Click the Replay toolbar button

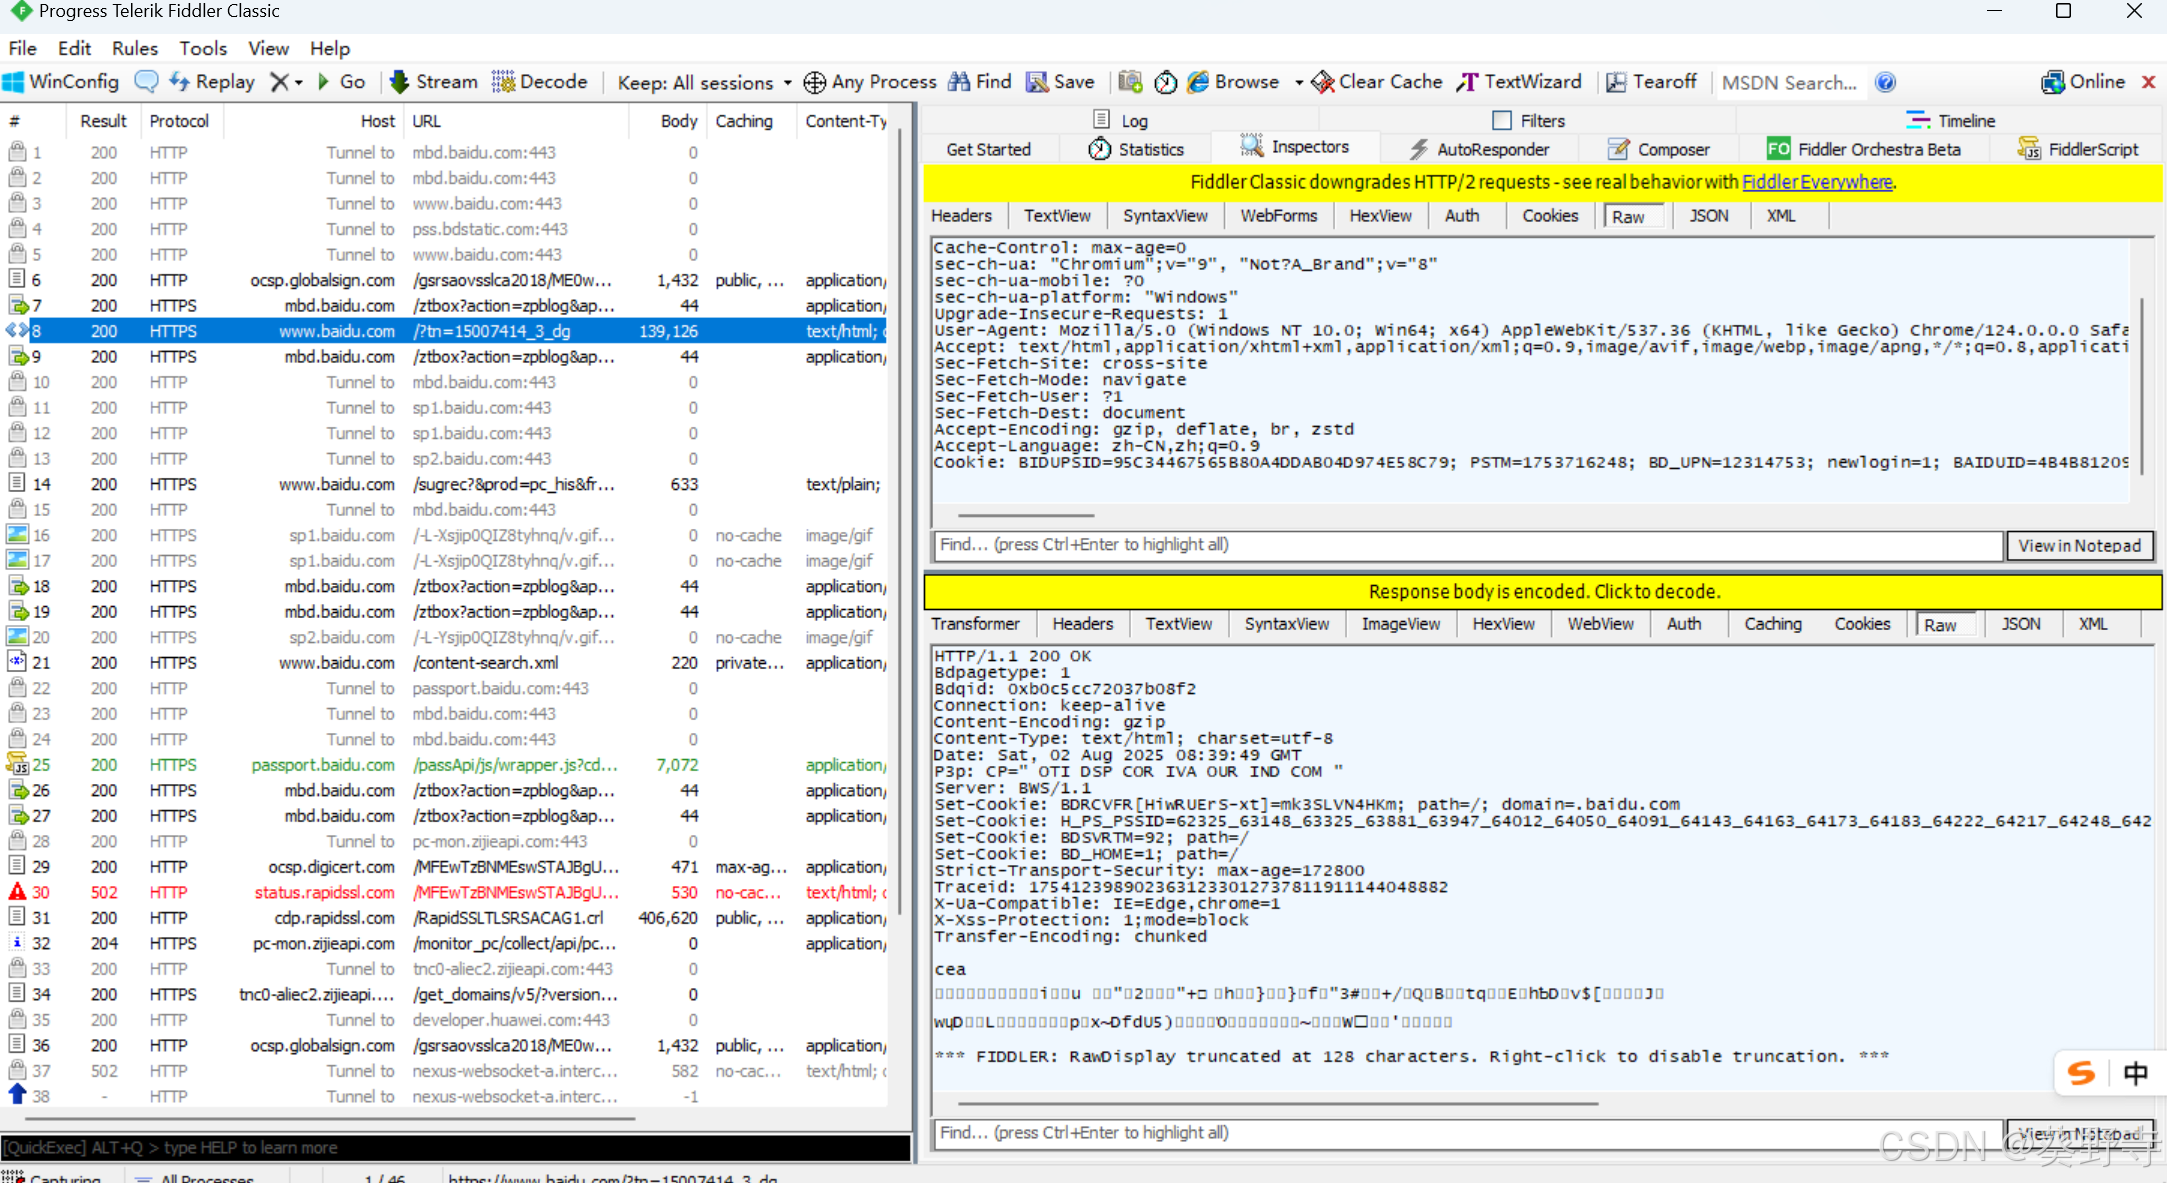coord(212,82)
